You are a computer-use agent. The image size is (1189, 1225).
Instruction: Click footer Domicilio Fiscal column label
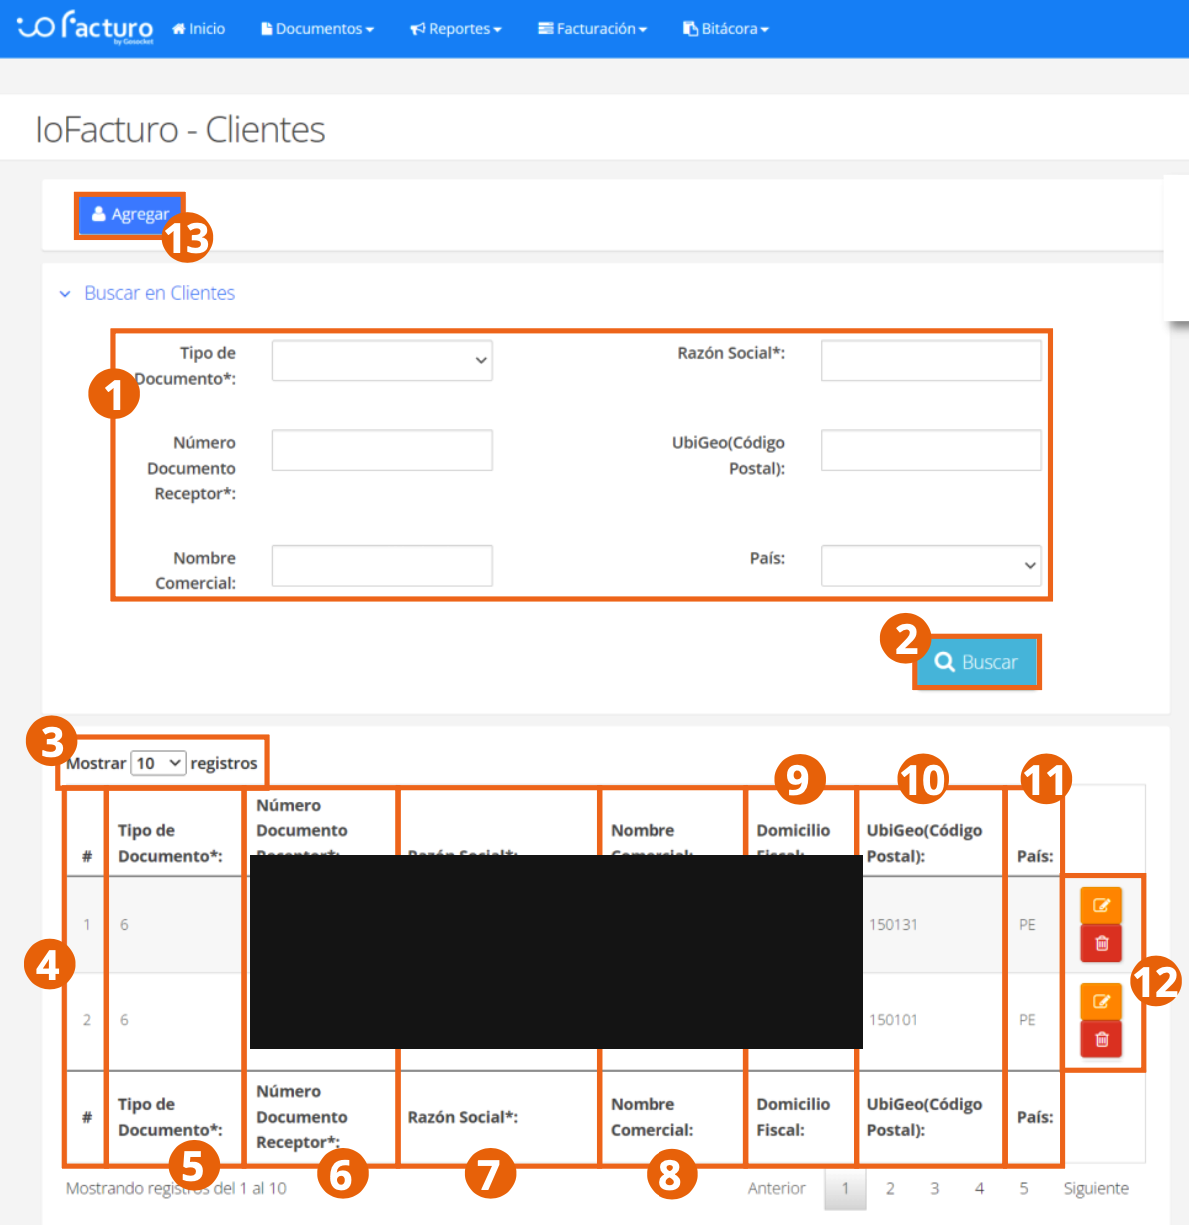tap(793, 1117)
